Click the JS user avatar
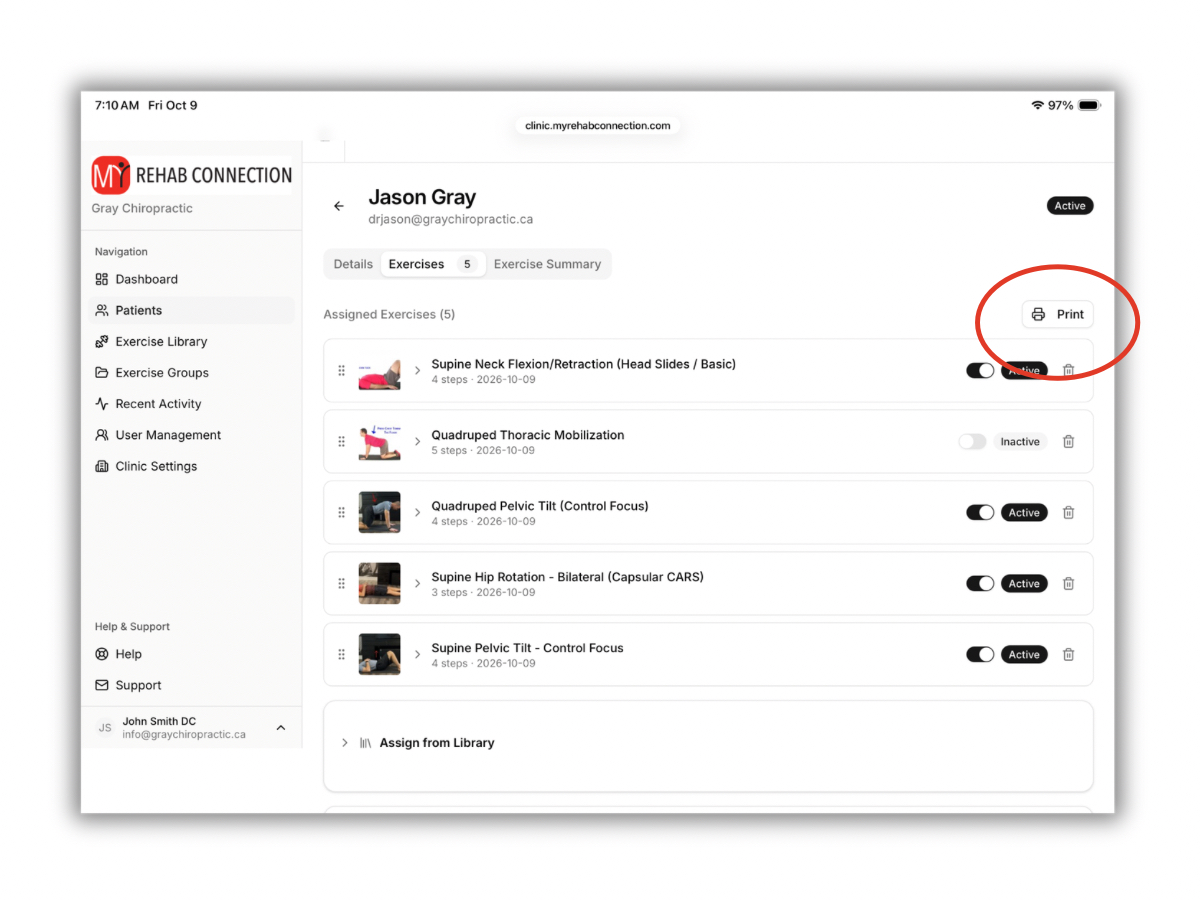The image size is (1200, 900). point(105,727)
